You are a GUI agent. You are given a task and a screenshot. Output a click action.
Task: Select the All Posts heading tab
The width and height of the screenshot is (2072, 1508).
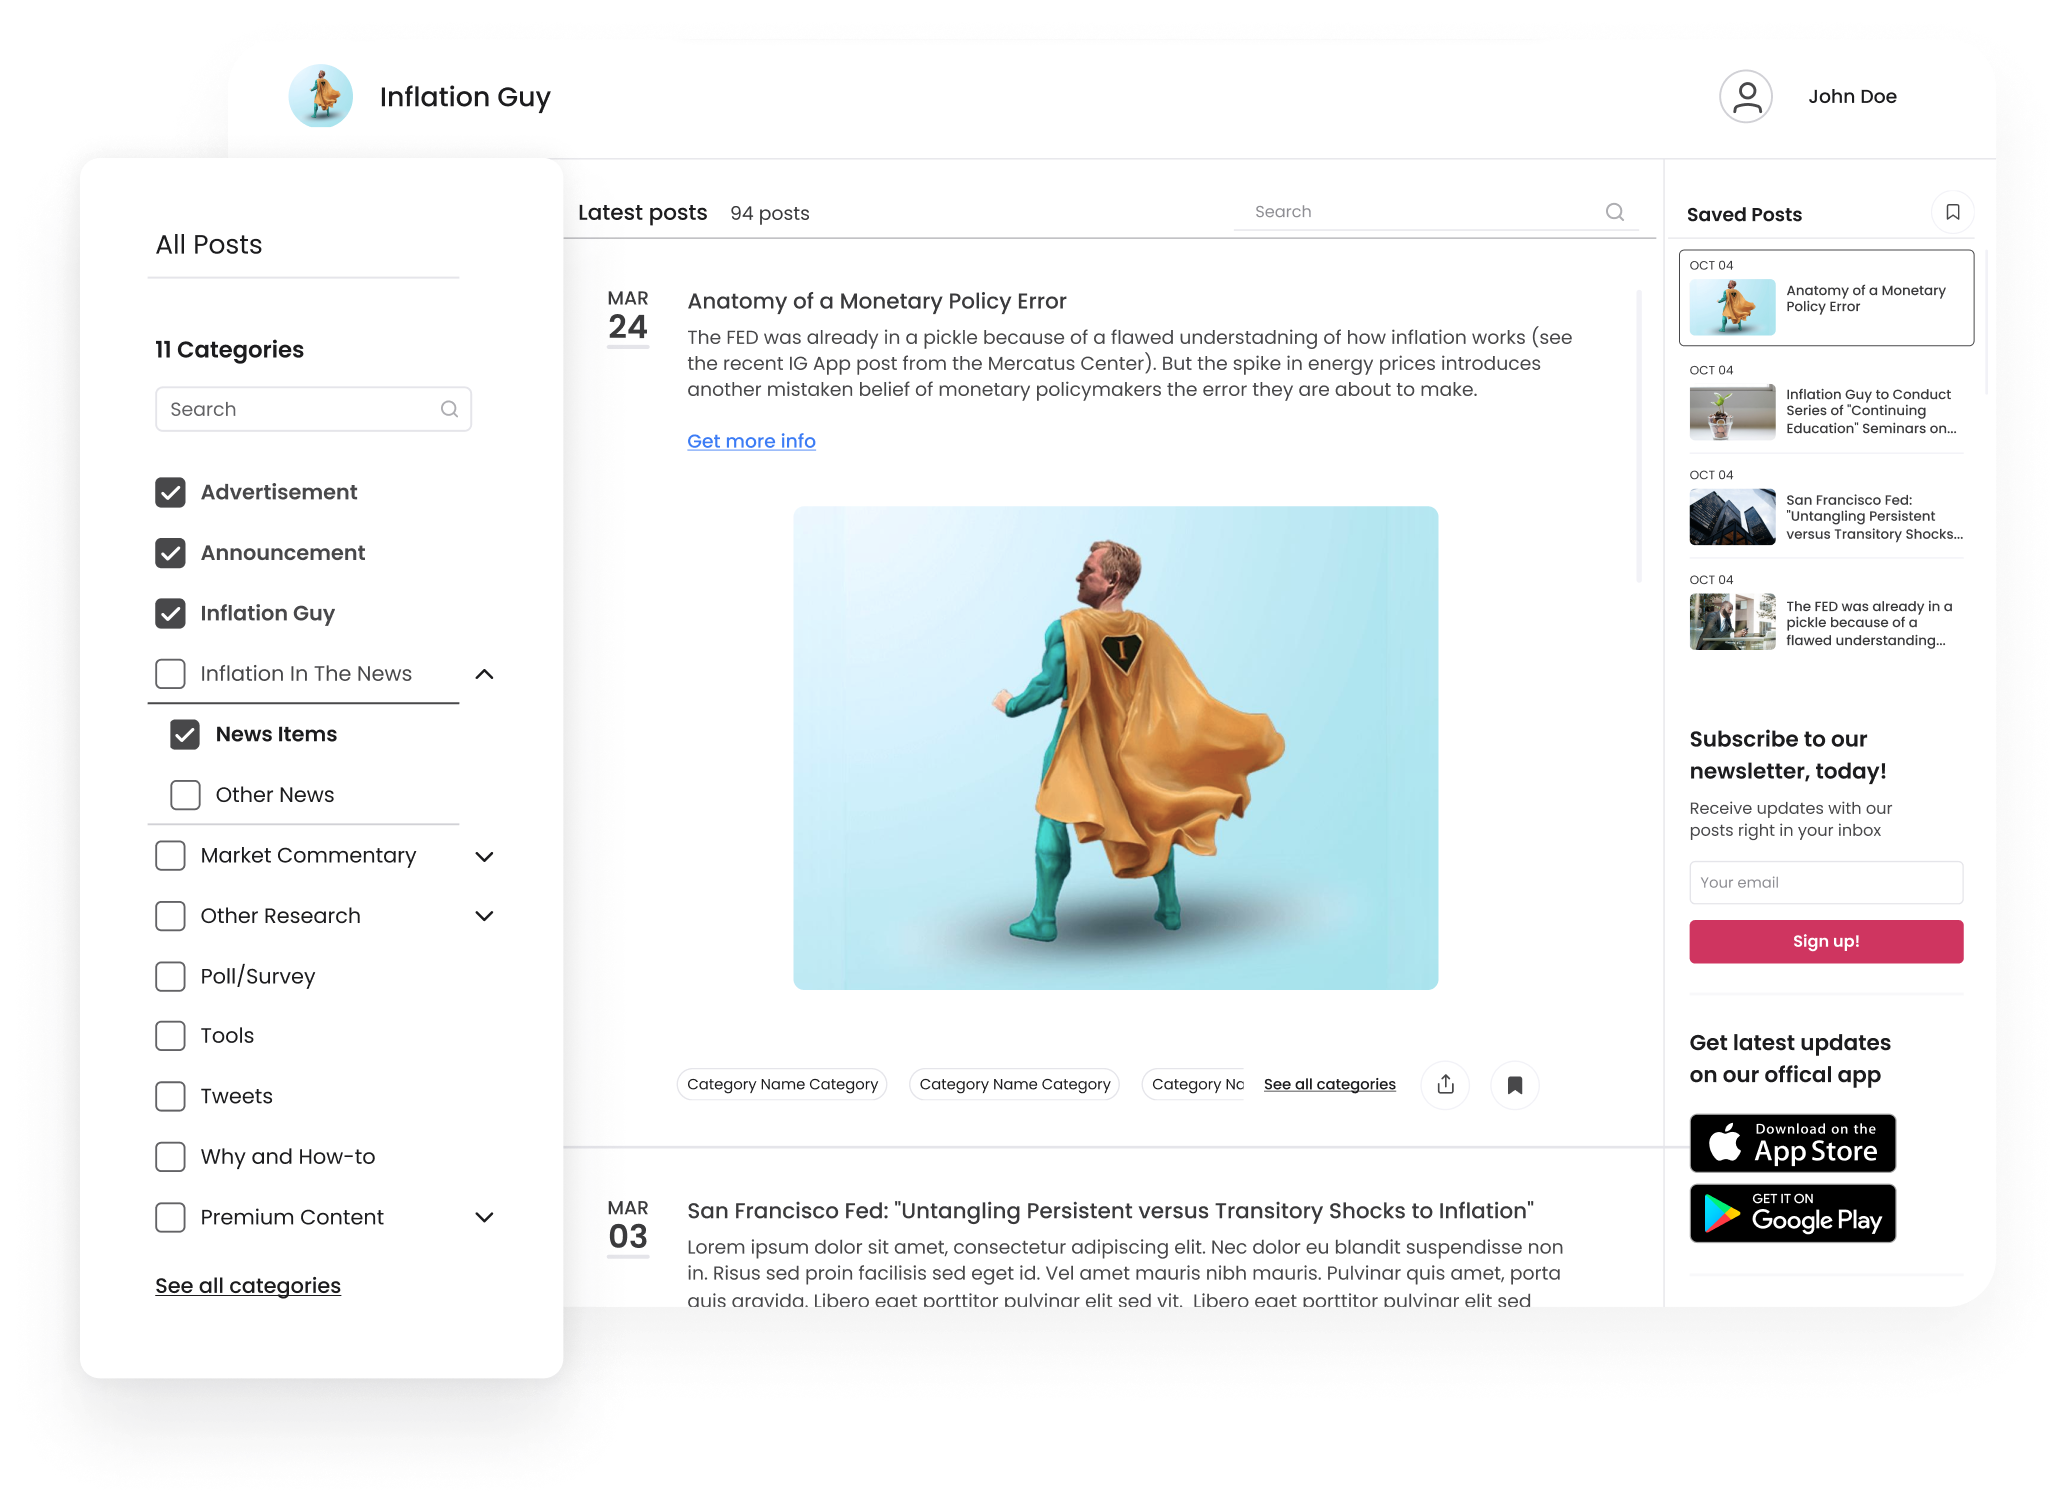[x=209, y=245]
